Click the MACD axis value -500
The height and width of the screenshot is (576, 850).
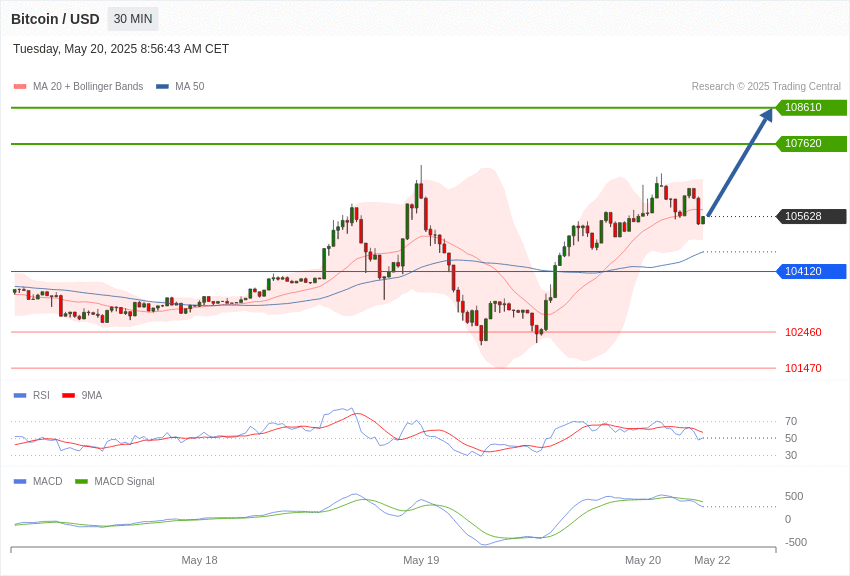click(x=794, y=542)
